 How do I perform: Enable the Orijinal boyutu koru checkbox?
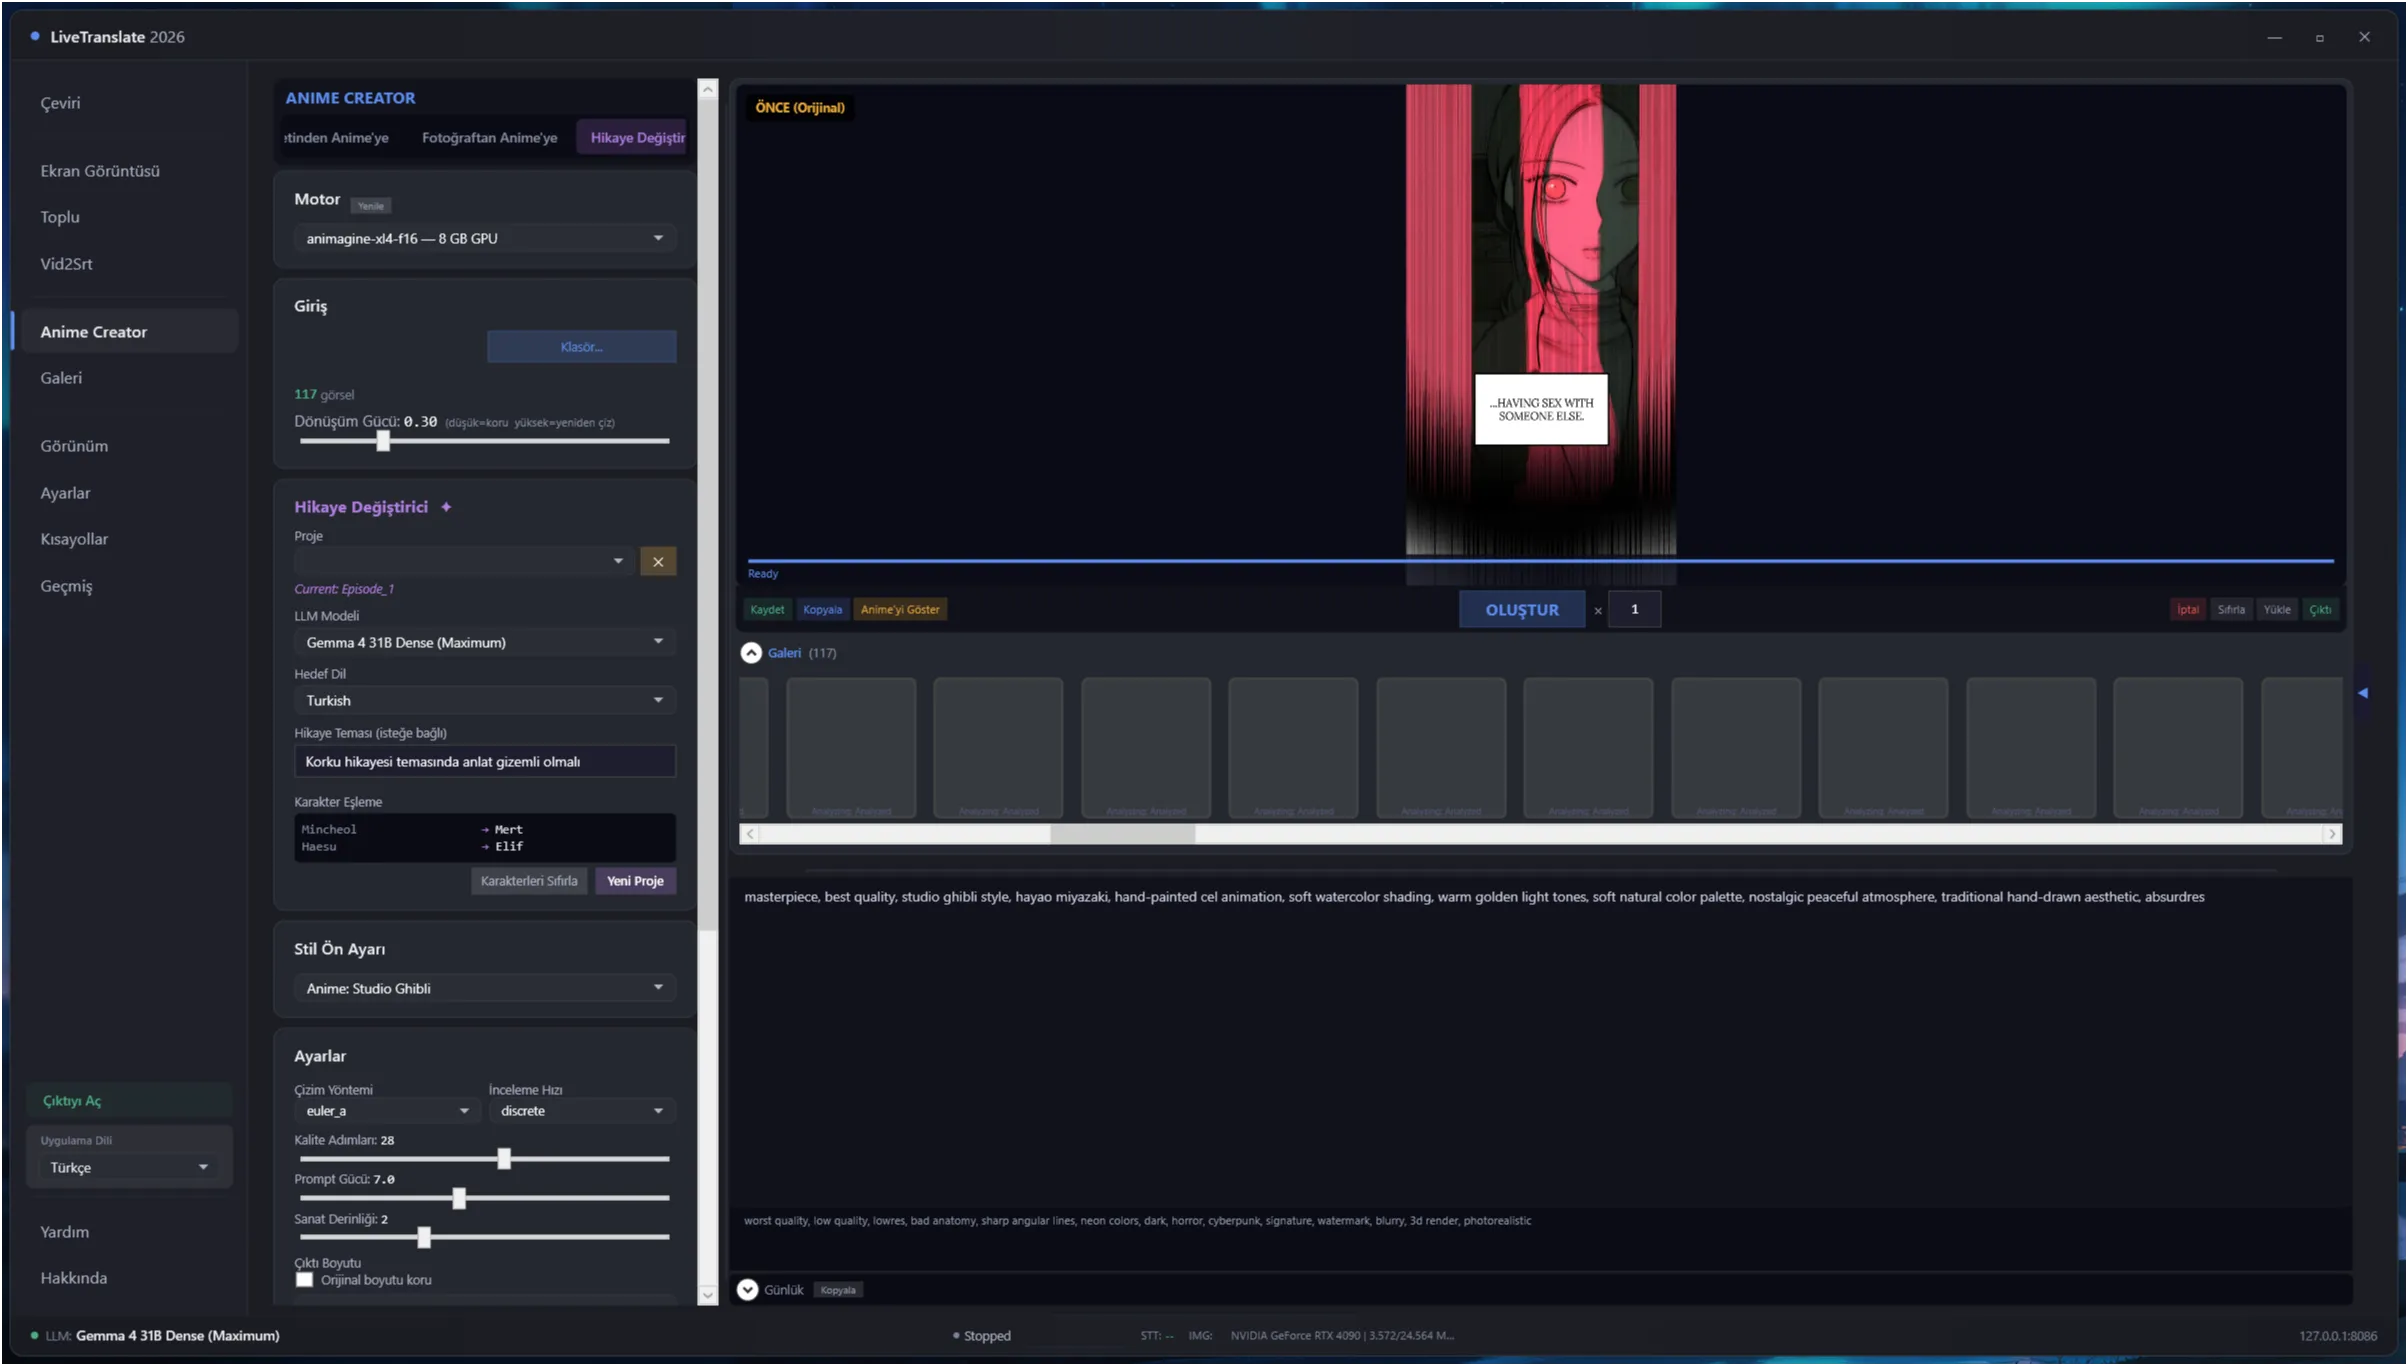[x=305, y=1280]
